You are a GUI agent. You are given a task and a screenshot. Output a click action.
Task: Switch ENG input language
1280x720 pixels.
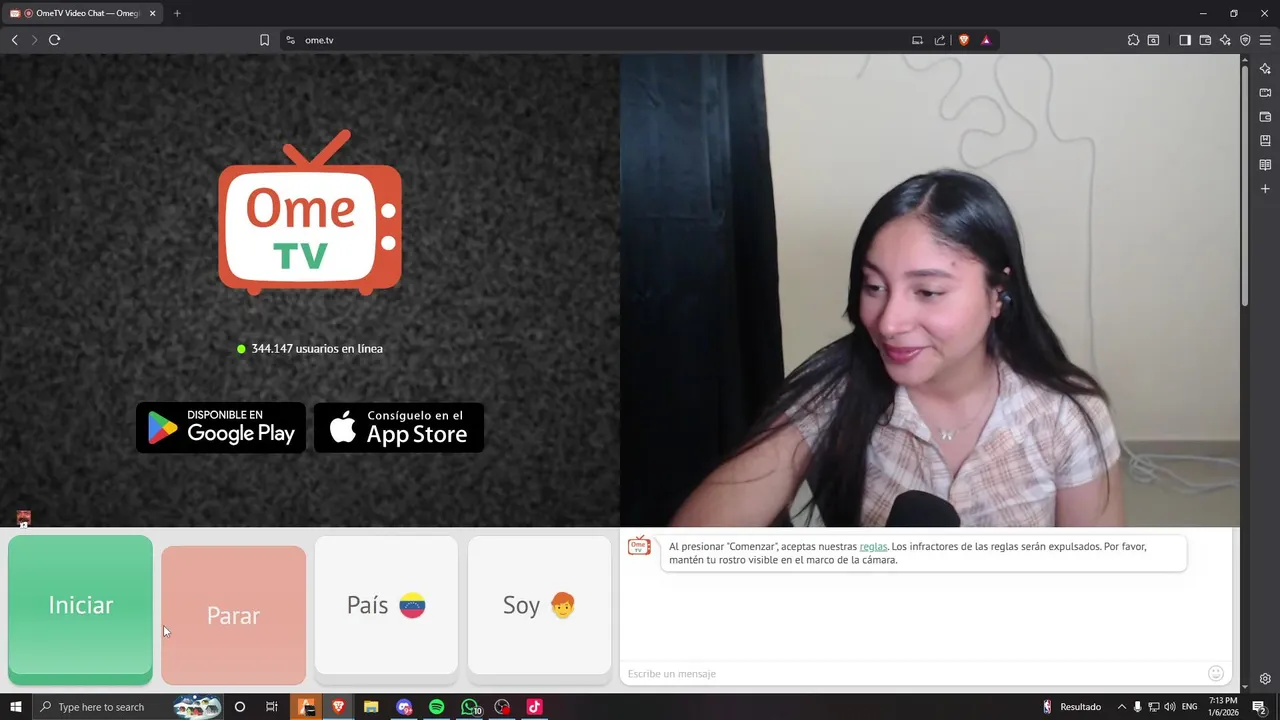pos(1190,707)
